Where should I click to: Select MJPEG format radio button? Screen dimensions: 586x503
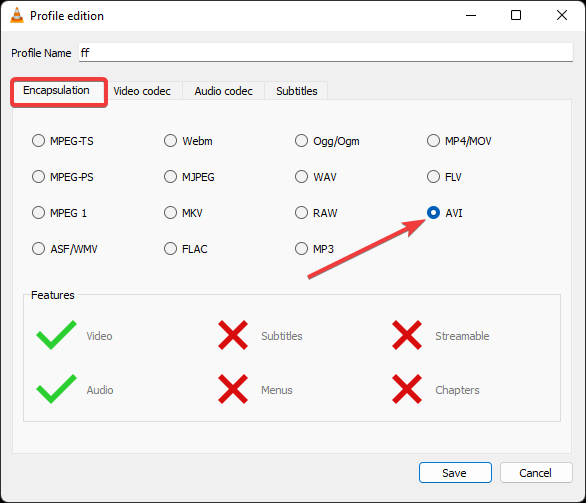(x=170, y=177)
